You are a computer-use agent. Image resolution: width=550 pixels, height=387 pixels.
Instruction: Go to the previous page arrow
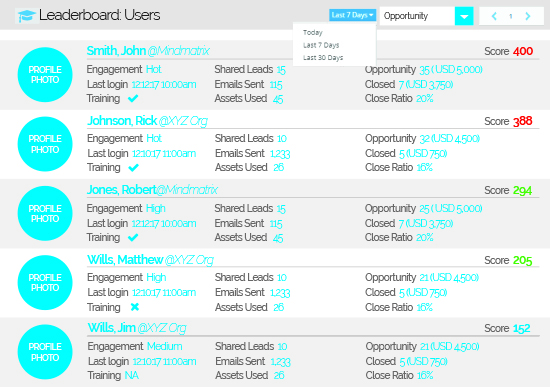click(494, 16)
